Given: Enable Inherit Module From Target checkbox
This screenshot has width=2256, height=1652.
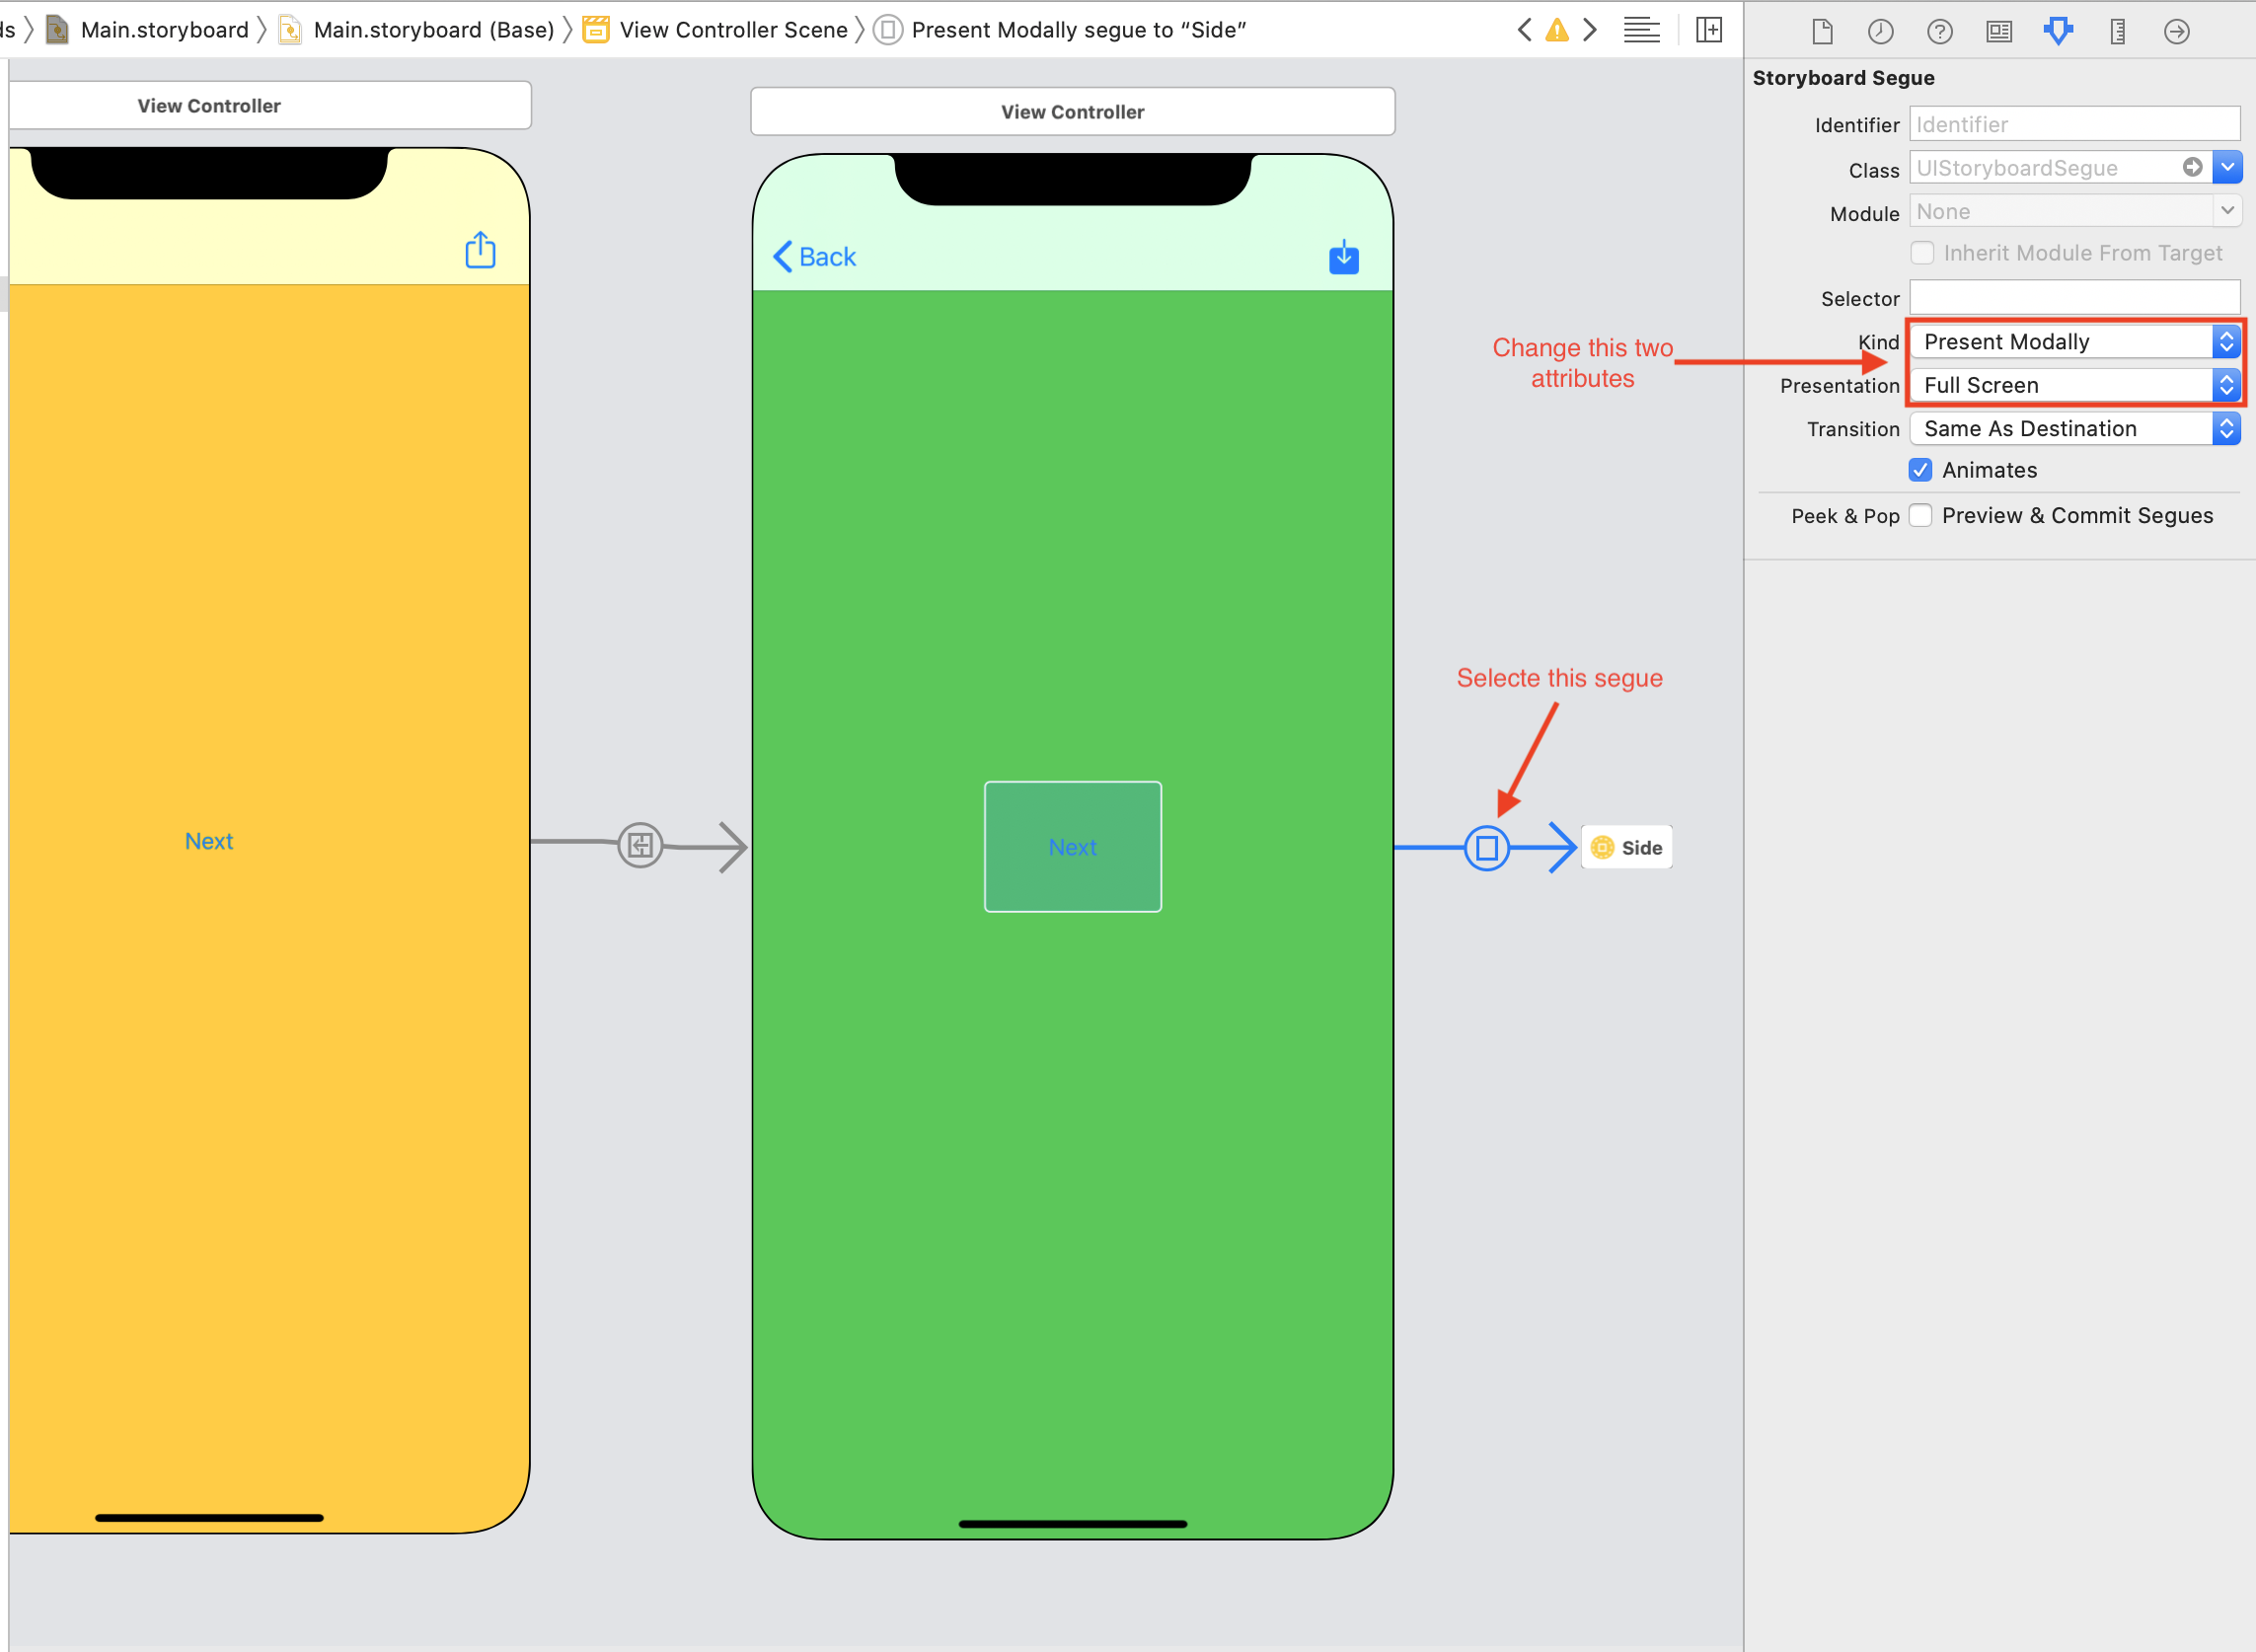Looking at the screenshot, I should pos(1923,254).
